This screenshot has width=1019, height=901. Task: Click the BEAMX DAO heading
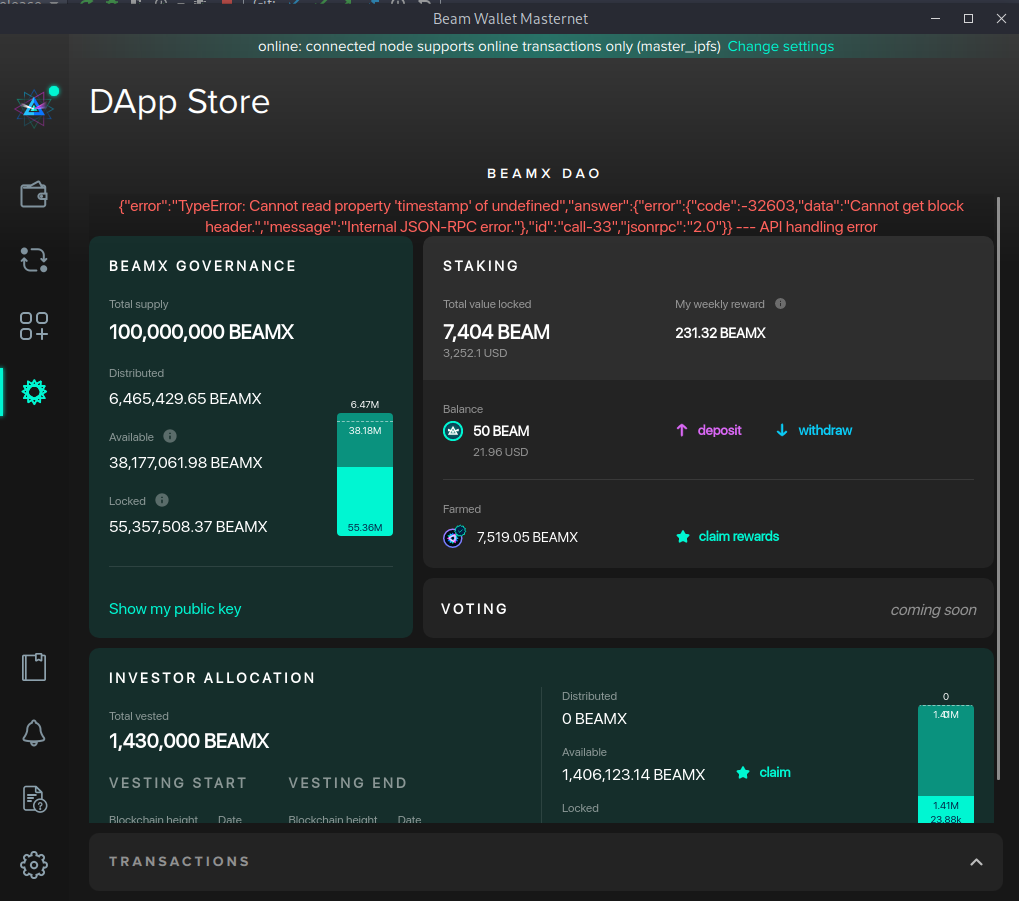[543, 174]
